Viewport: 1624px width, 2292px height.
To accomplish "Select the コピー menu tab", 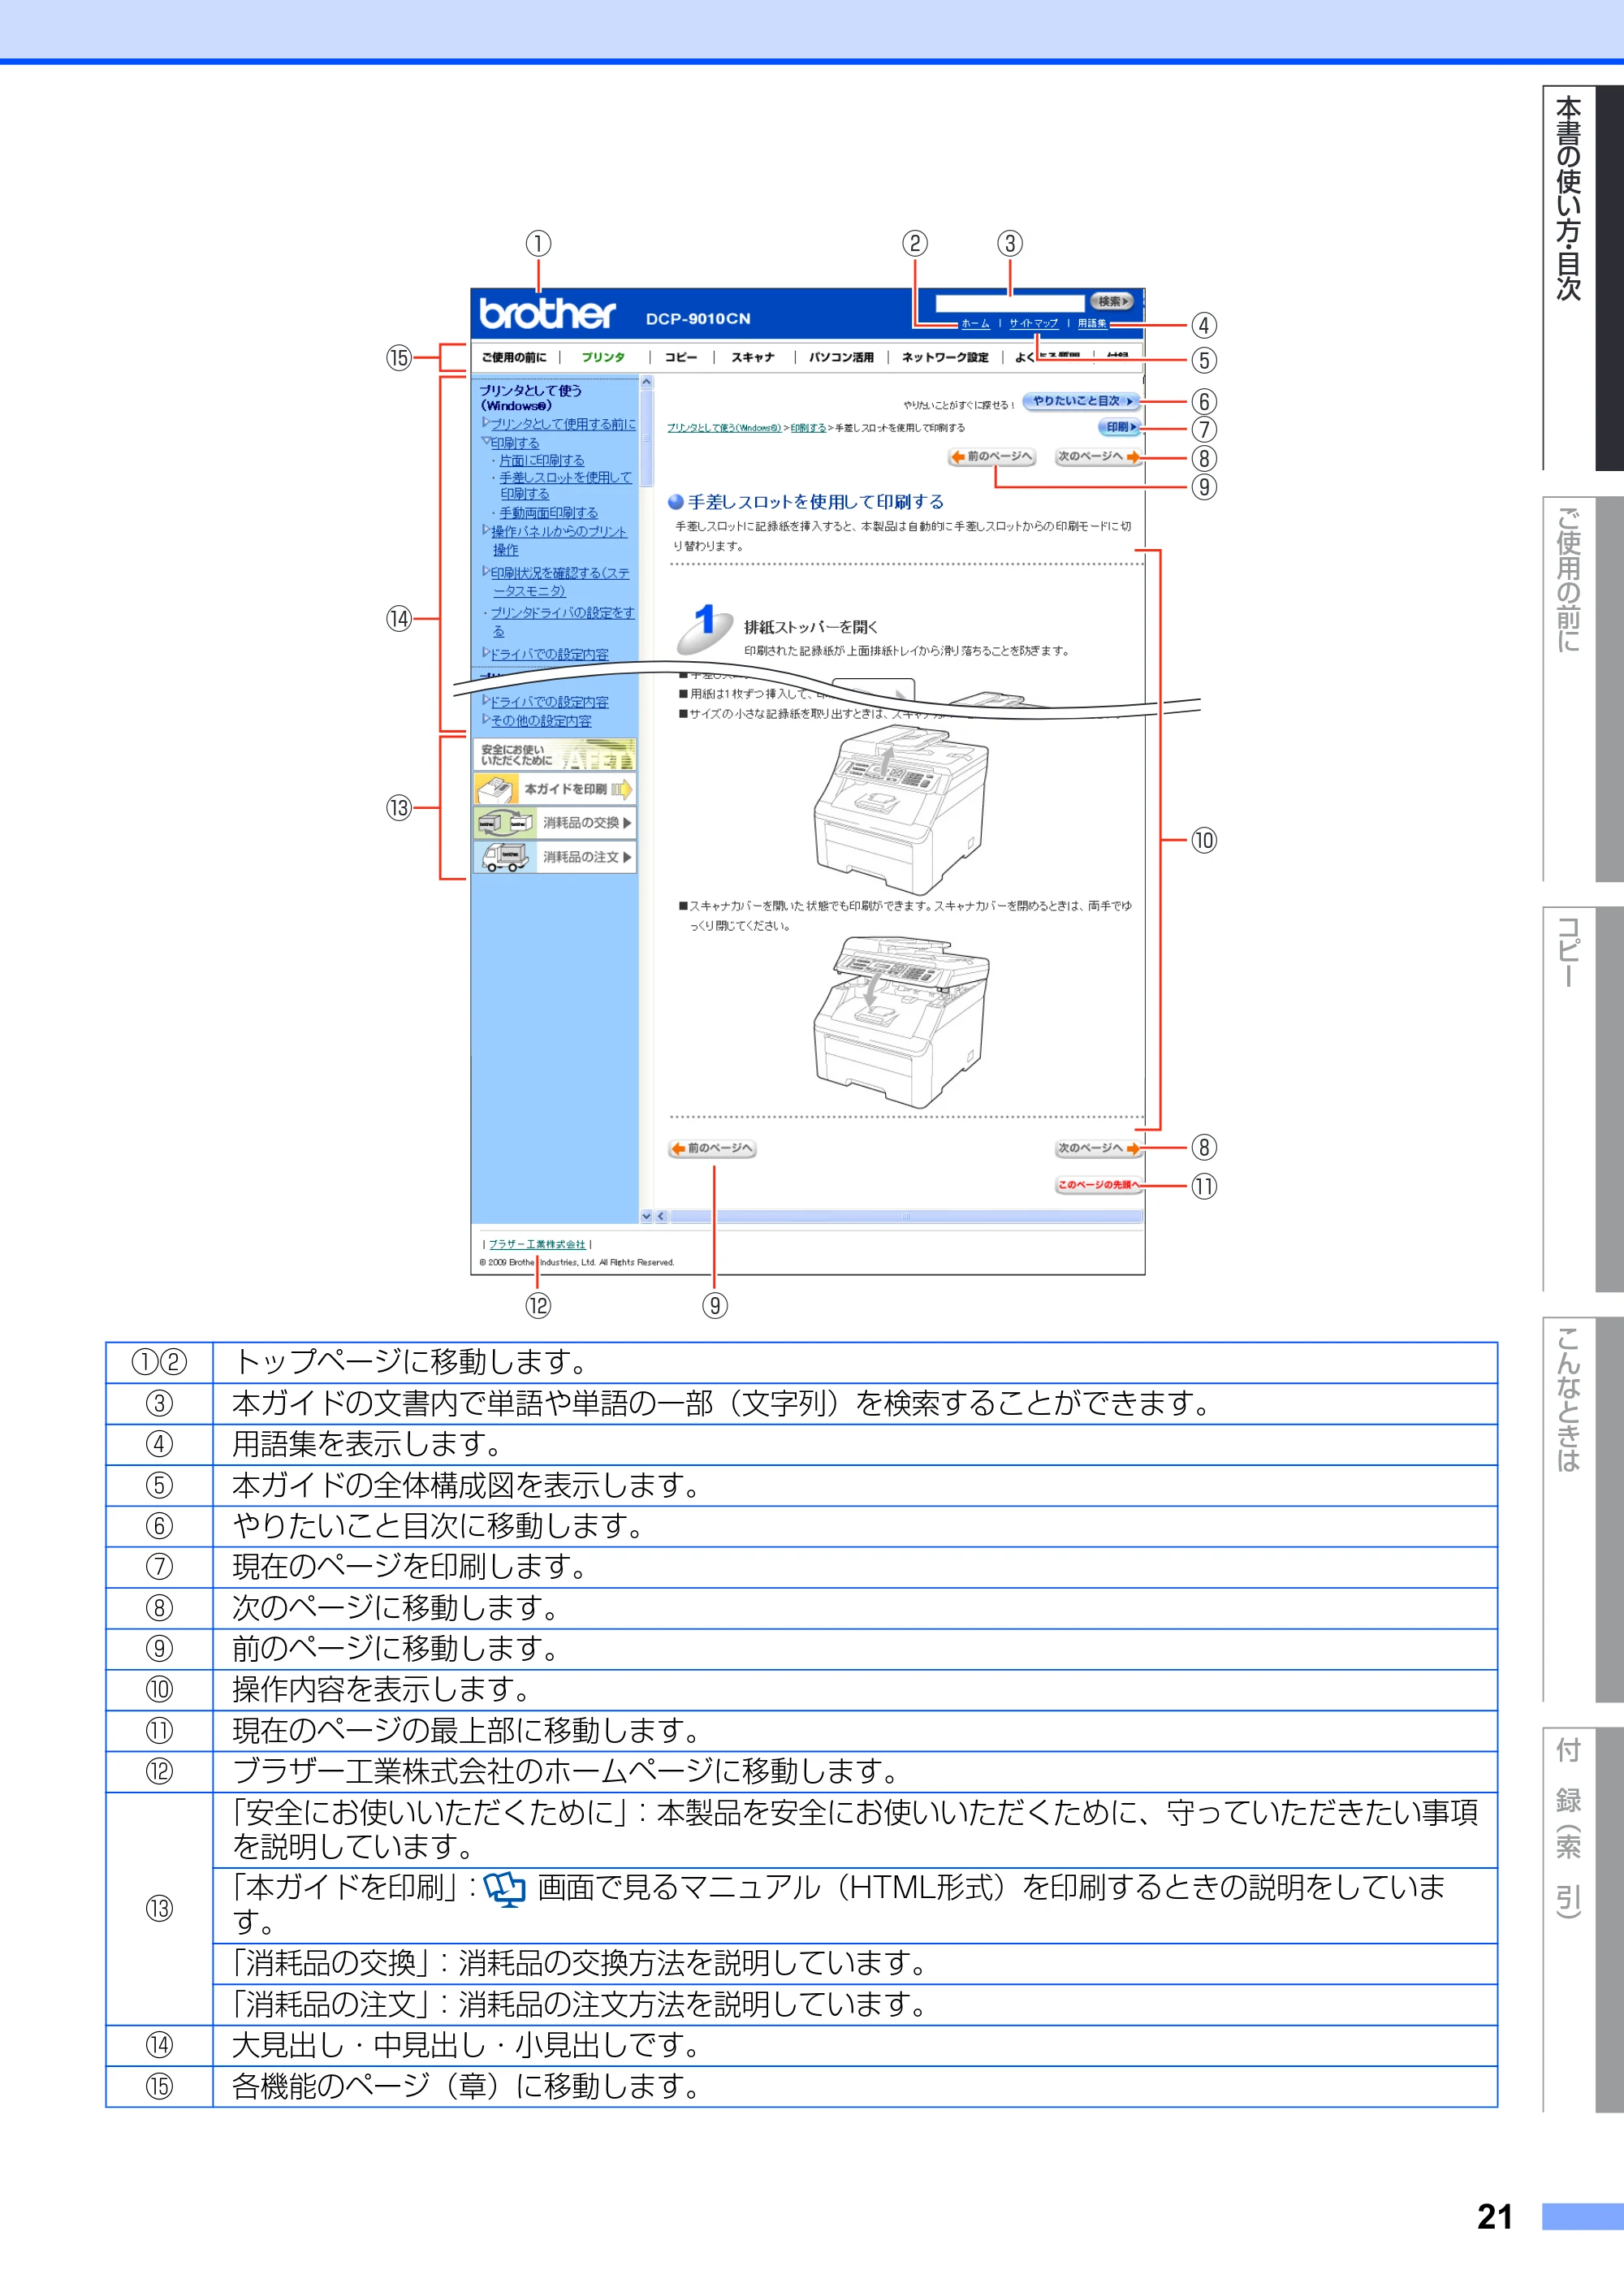I will pyautogui.click(x=681, y=357).
